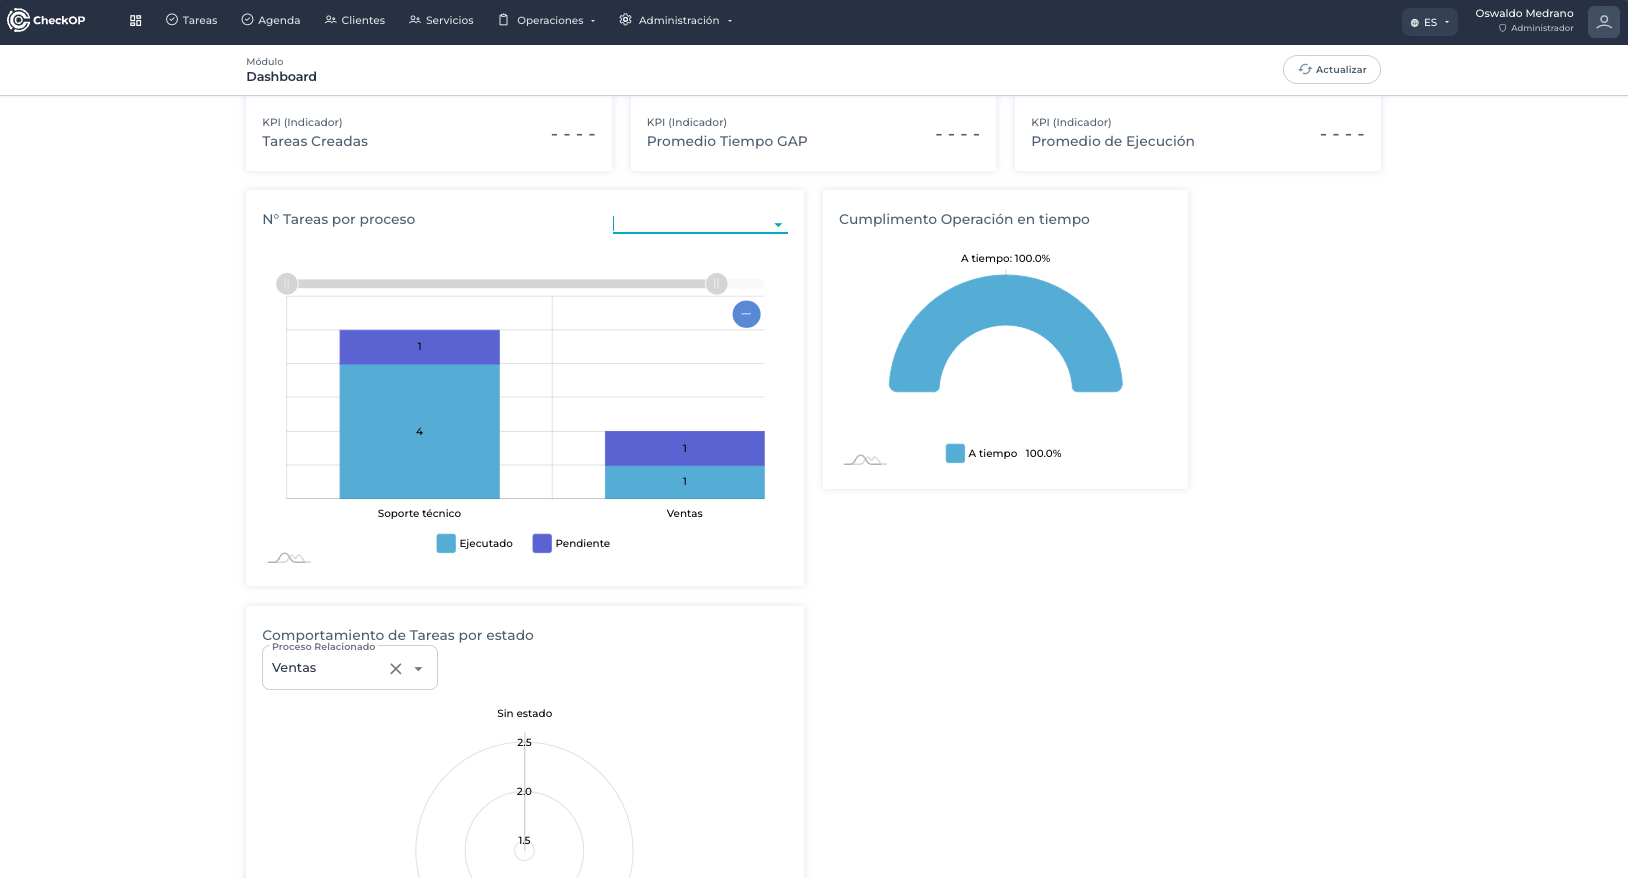Expand the Operaciones dropdown menu
The height and width of the screenshot is (878, 1628).
[x=547, y=20]
